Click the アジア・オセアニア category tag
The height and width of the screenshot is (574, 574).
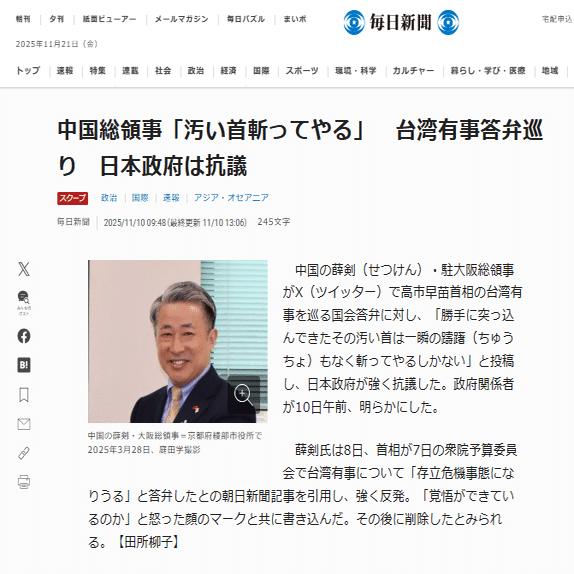pos(231,198)
